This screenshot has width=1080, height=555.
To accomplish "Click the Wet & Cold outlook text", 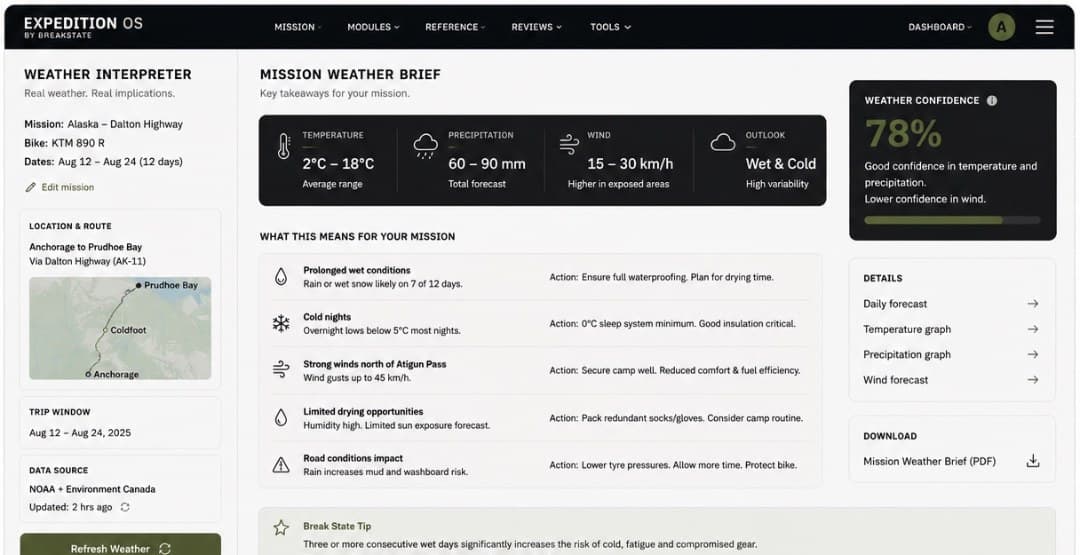I will coord(780,164).
